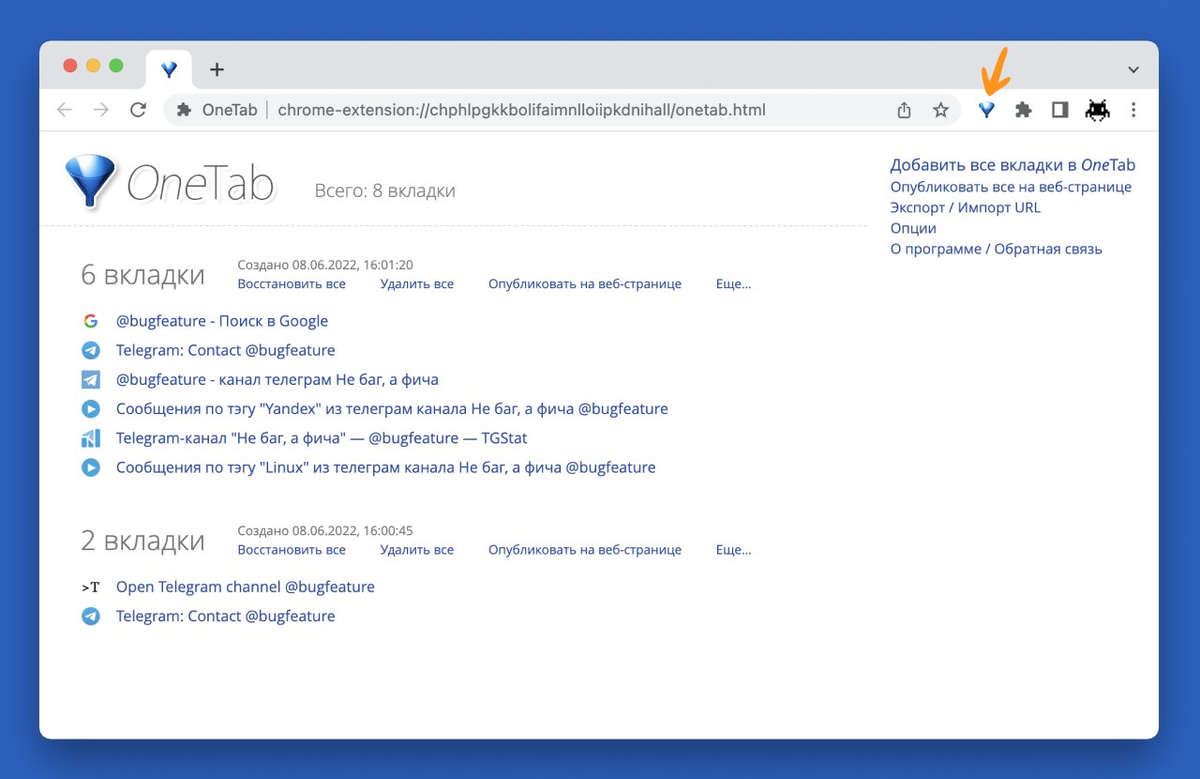Image resolution: width=1200 pixels, height=779 pixels.
Task: Open the TGStat channel link
Action: 321,438
